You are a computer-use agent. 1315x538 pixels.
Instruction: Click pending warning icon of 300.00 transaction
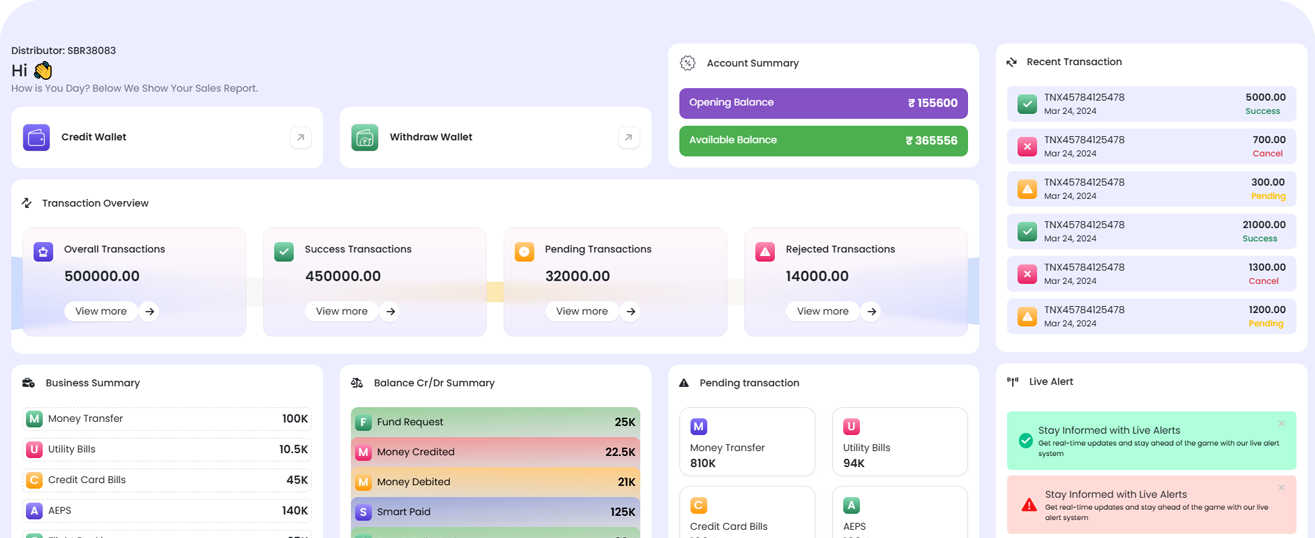1027,189
